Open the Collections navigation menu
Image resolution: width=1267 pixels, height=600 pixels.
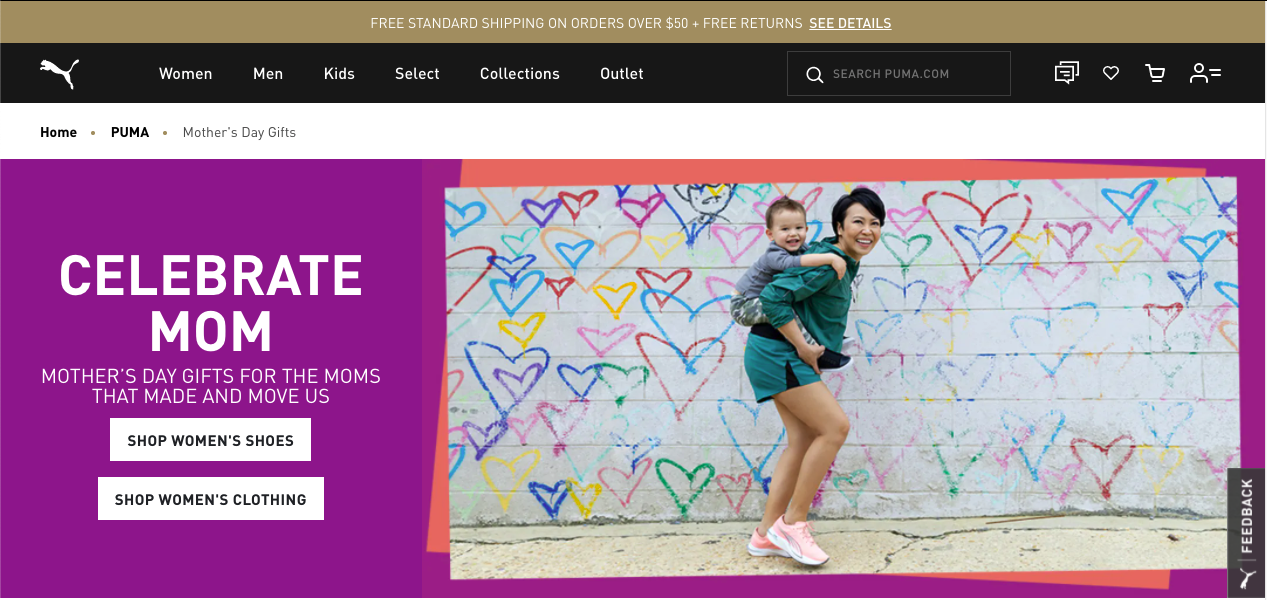coord(520,73)
